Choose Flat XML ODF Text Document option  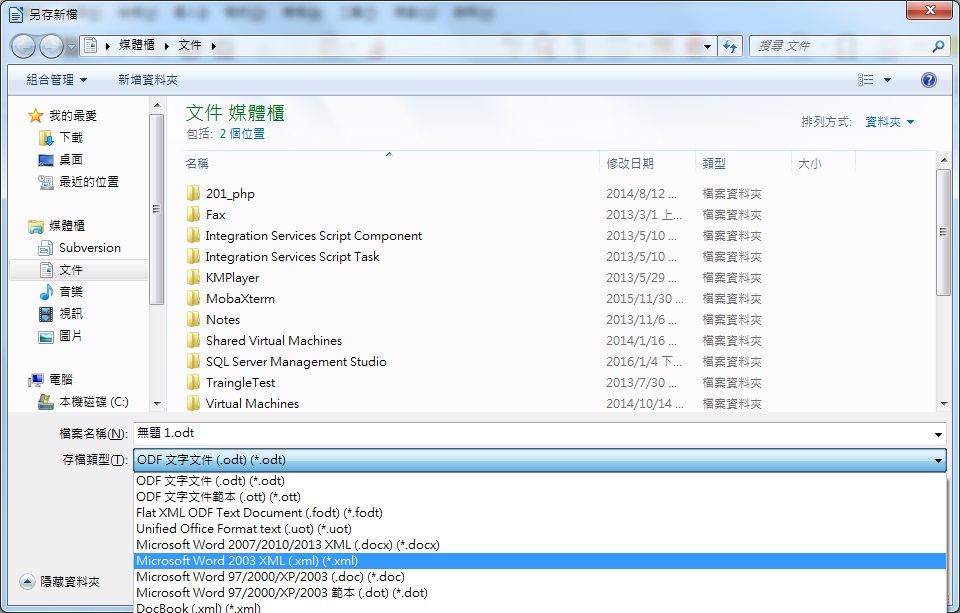(x=259, y=513)
